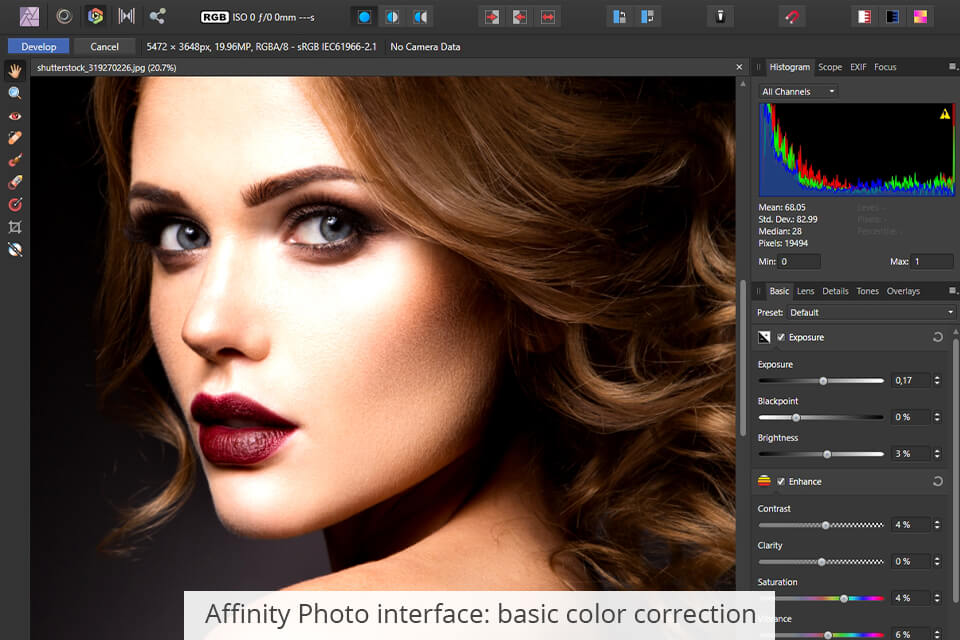Select the Zoom tool
The width and height of the screenshot is (960, 640).
tap(15, 93)
